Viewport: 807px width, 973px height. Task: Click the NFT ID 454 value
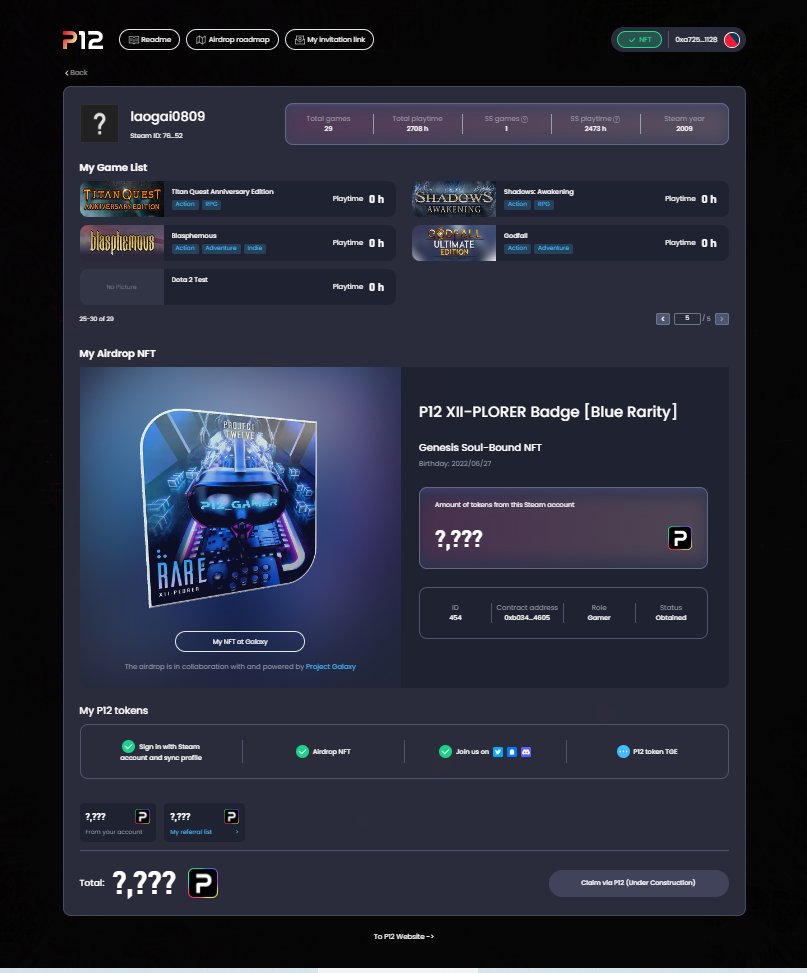[455, 617]
